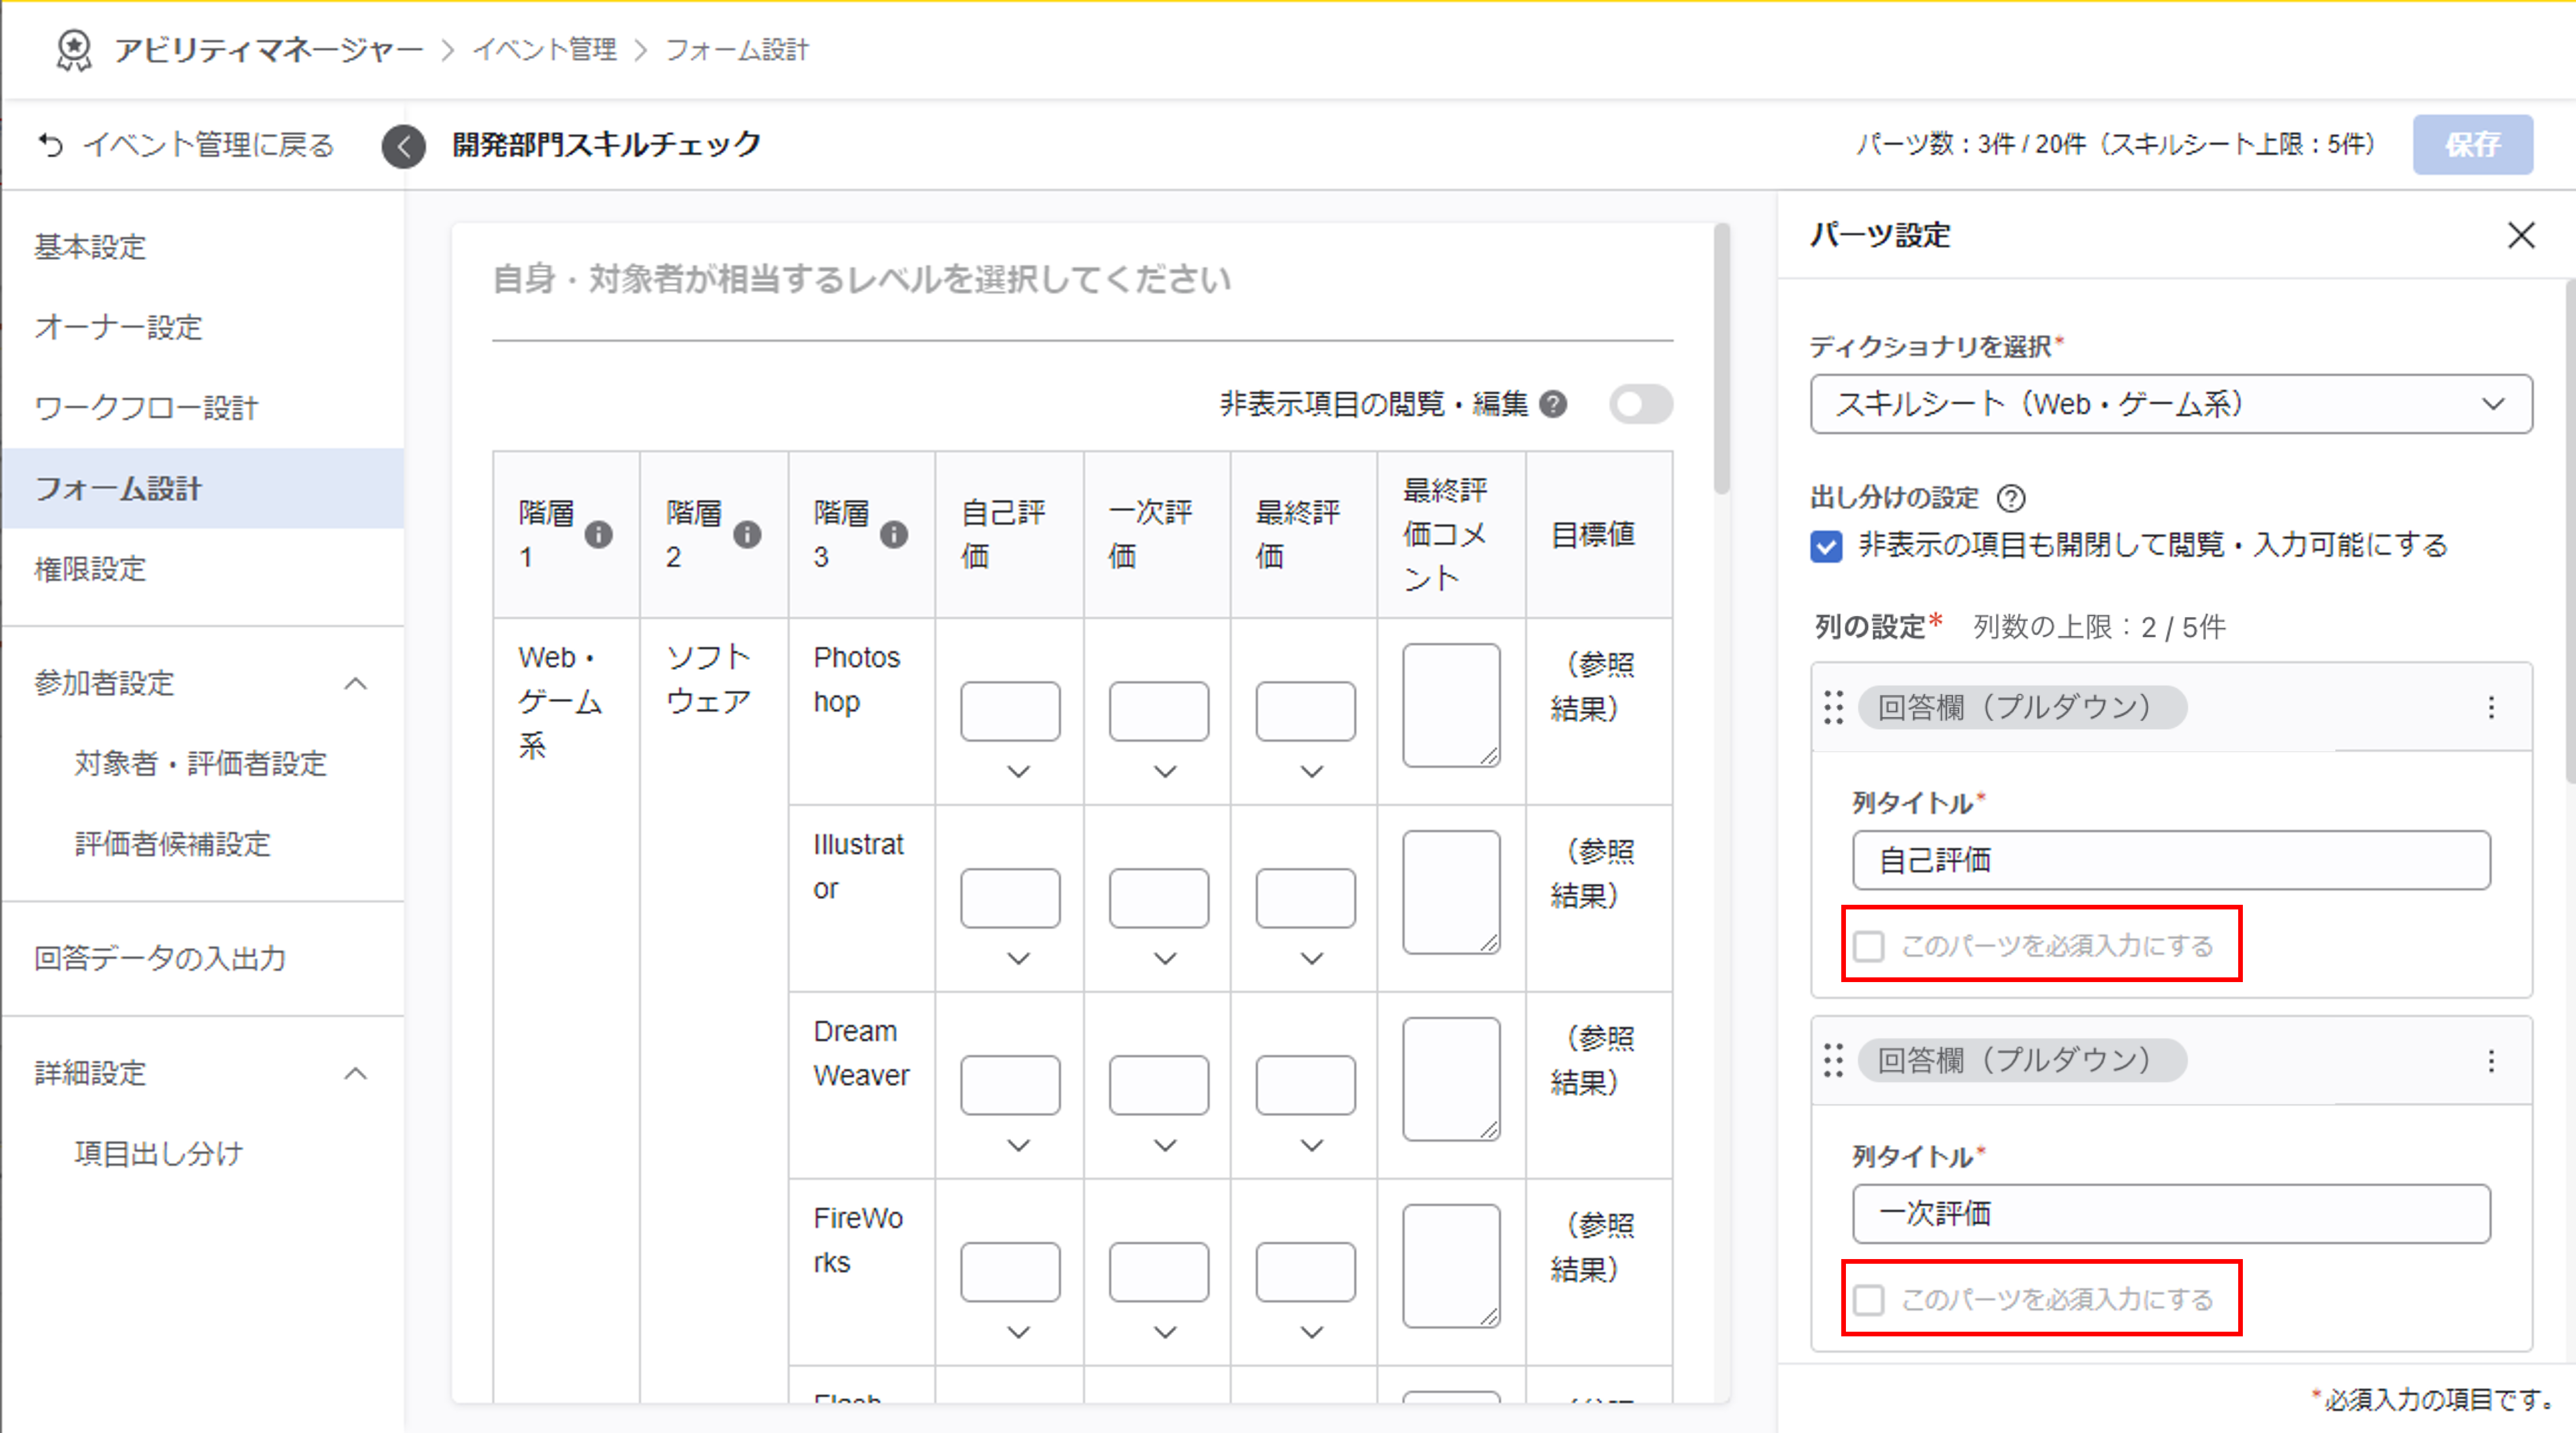The width and height of the screenshot is (2576, 1433).
Task: Open 権限設定 in the sidebar
Action: click(90, 569)
